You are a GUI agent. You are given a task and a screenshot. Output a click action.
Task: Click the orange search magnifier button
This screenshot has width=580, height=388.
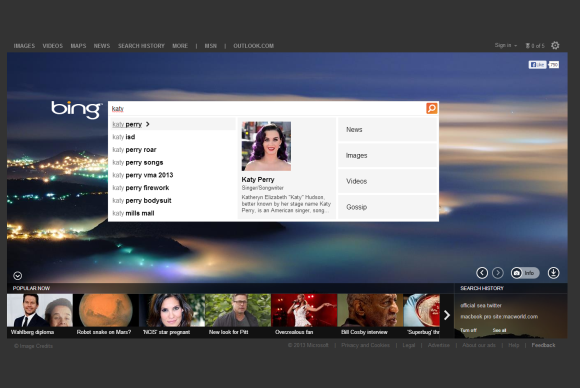(432, 108)
